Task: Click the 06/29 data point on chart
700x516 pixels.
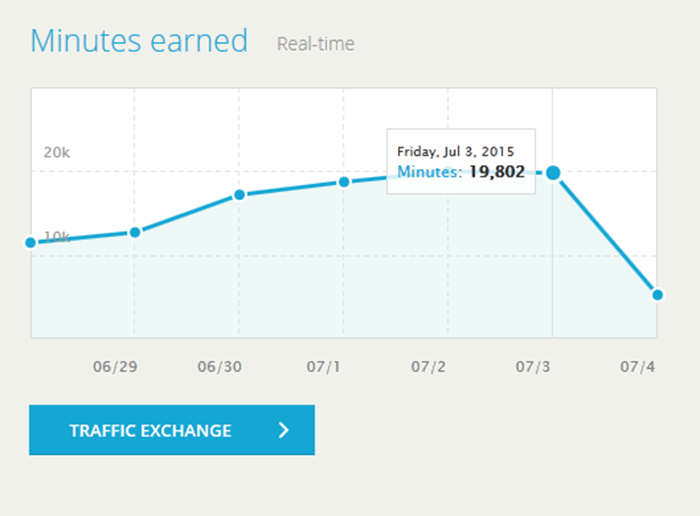Action: [x=135, y=232]
